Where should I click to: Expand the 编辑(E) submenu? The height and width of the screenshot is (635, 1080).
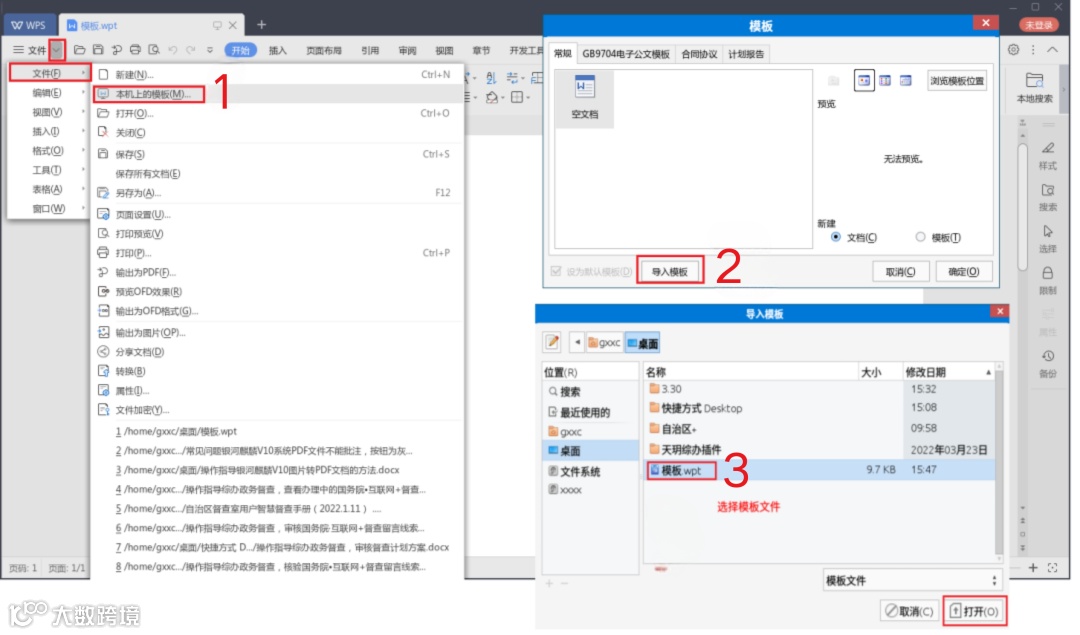pyautogui.click(x=49, y=92)
